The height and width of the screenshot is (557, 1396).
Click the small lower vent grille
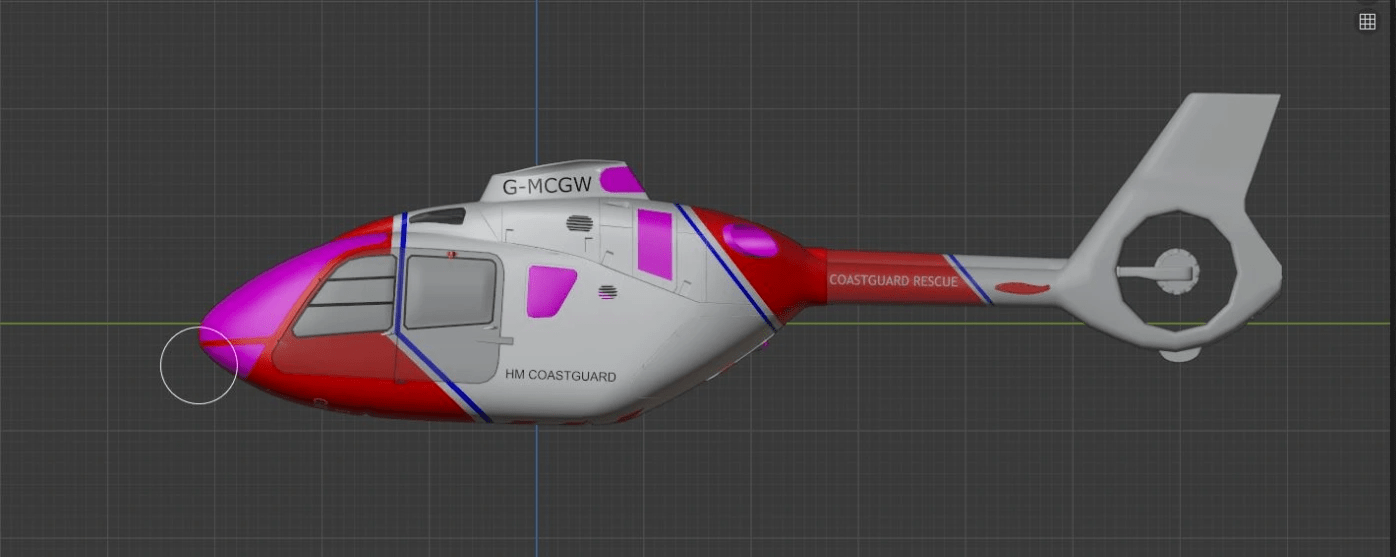click(607, 292)
